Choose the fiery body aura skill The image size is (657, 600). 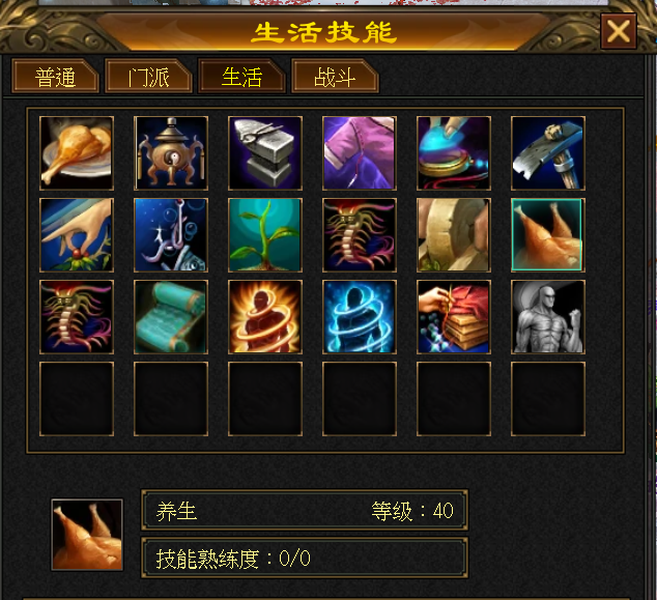tap(265, 317)
